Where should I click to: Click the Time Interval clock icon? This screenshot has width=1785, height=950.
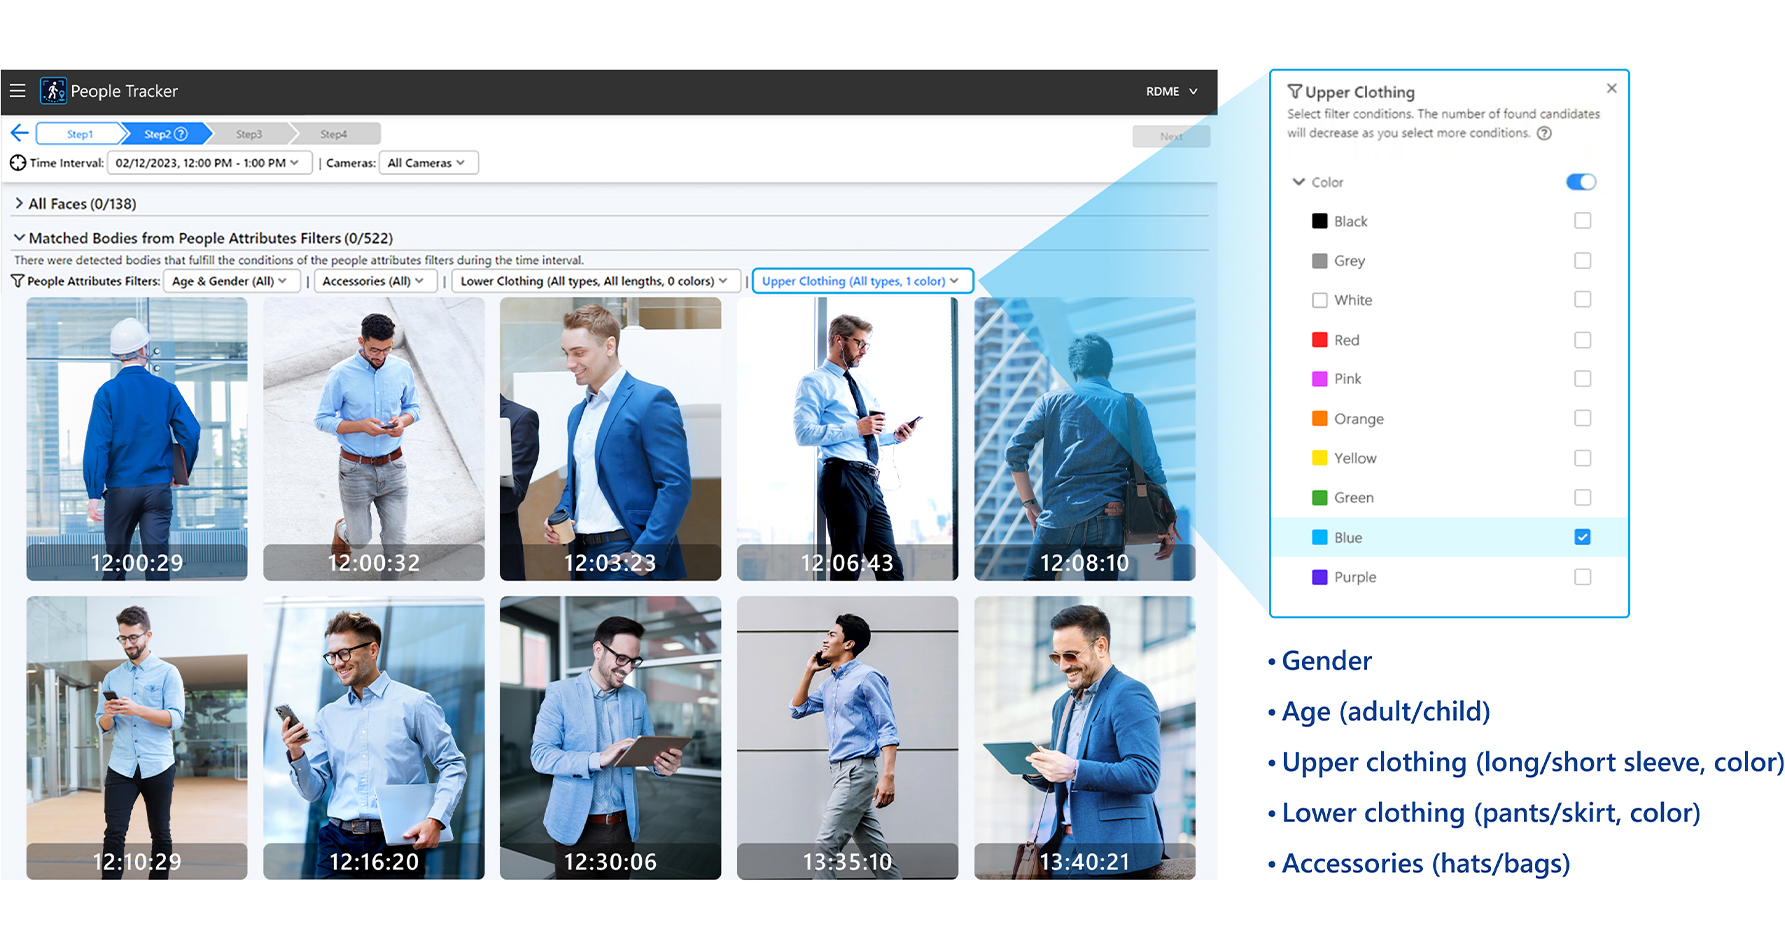coord(18,163)
